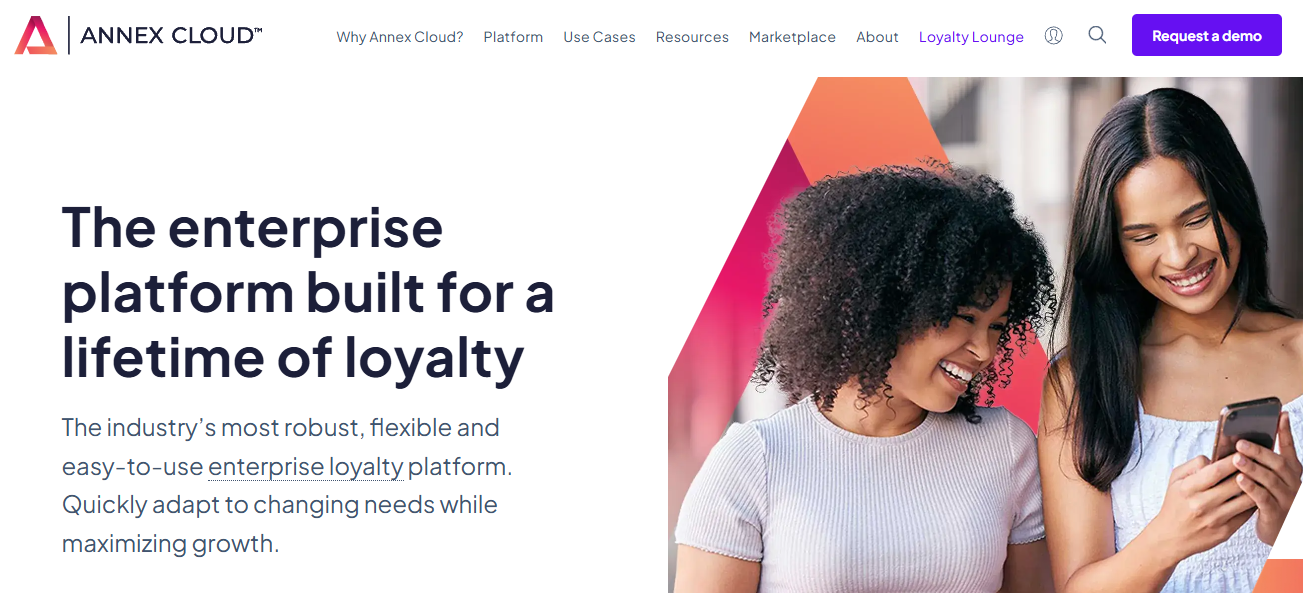Click the ANNEX CLOUD wordmark text
The height and width of the screenshot is (593, 1303).
171,36
